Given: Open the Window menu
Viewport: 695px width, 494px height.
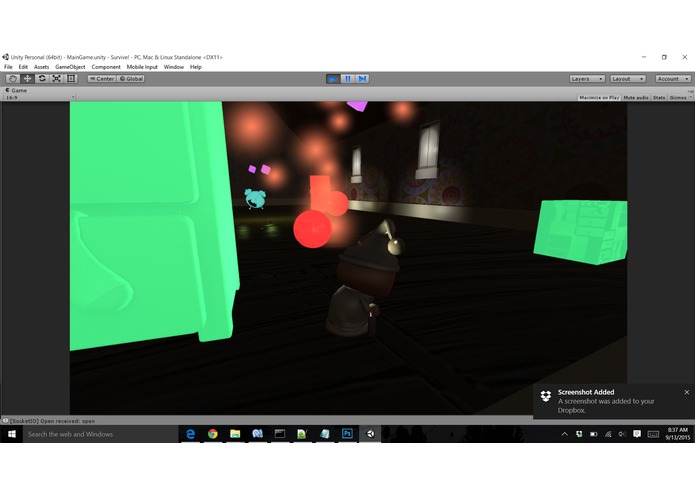Looking at the screenshot, I should 173,67.
